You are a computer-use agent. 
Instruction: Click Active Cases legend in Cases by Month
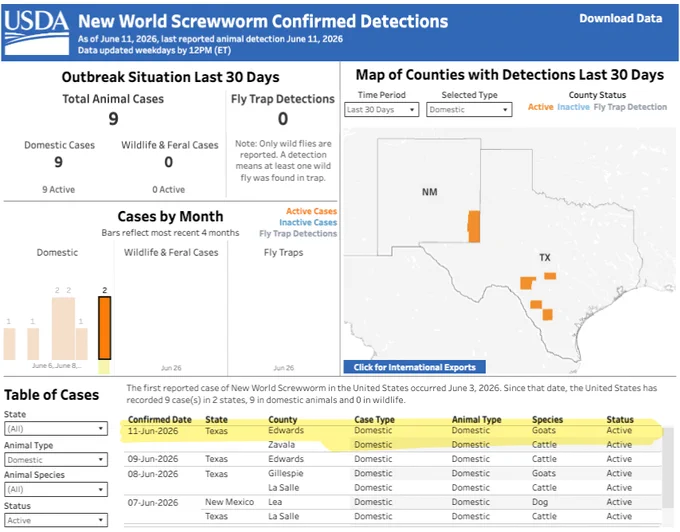pyautogui.click(x=311, y=211)
